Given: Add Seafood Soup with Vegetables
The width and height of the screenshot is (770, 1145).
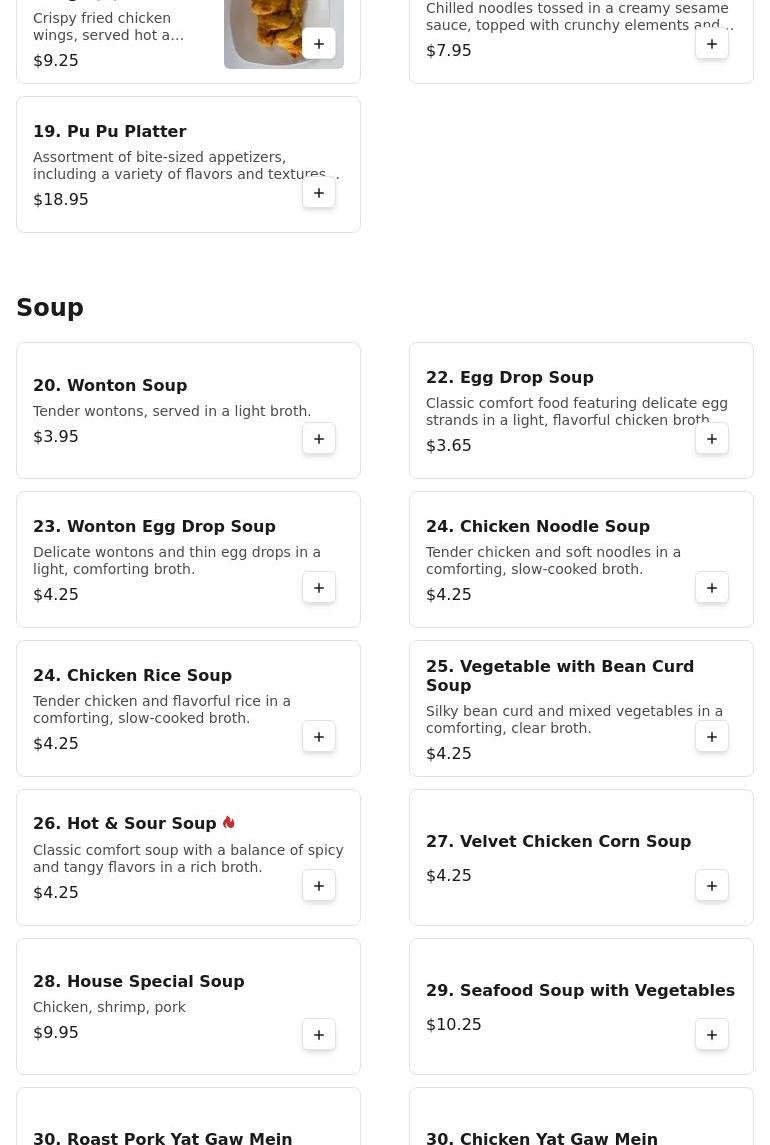Looking at the screenshot, I should [712, 1035].
